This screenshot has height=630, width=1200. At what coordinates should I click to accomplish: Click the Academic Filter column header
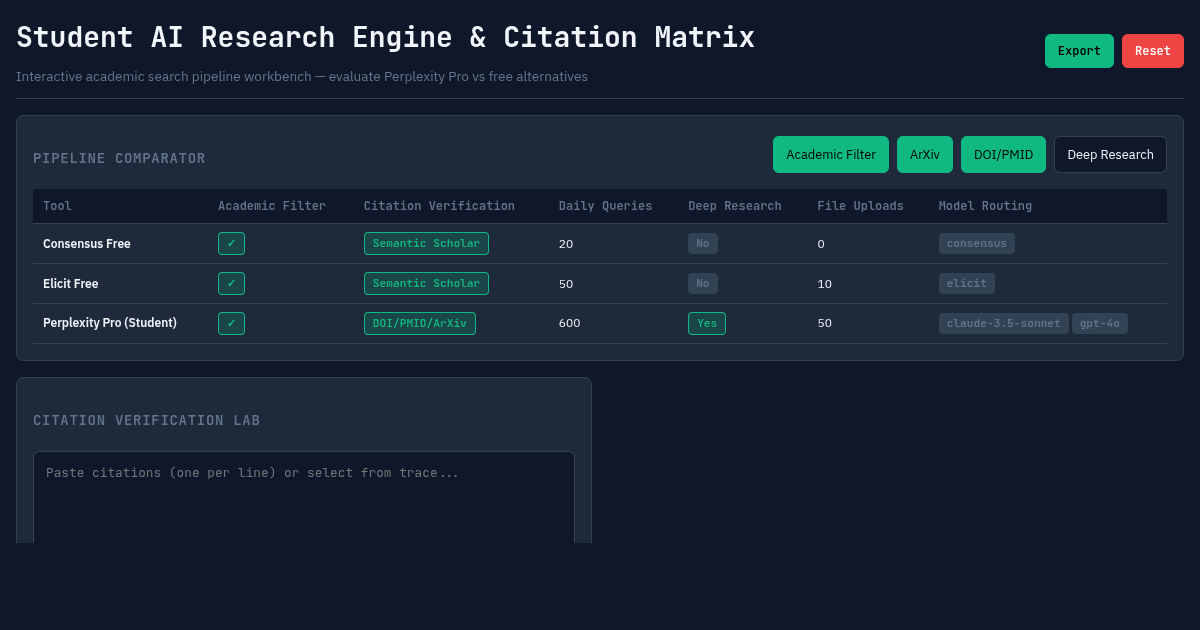272,206
